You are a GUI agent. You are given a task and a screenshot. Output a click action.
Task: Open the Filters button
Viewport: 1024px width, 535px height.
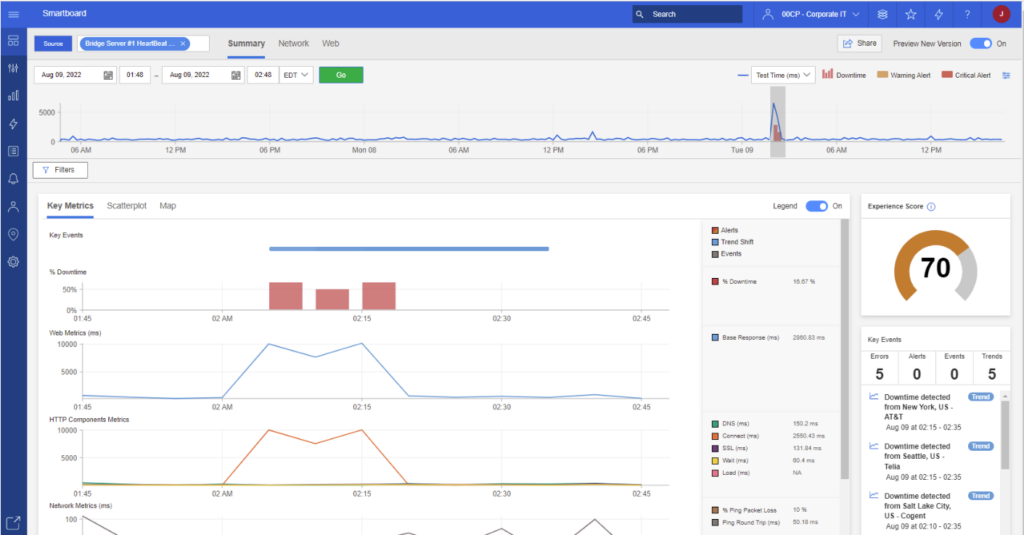60,170
